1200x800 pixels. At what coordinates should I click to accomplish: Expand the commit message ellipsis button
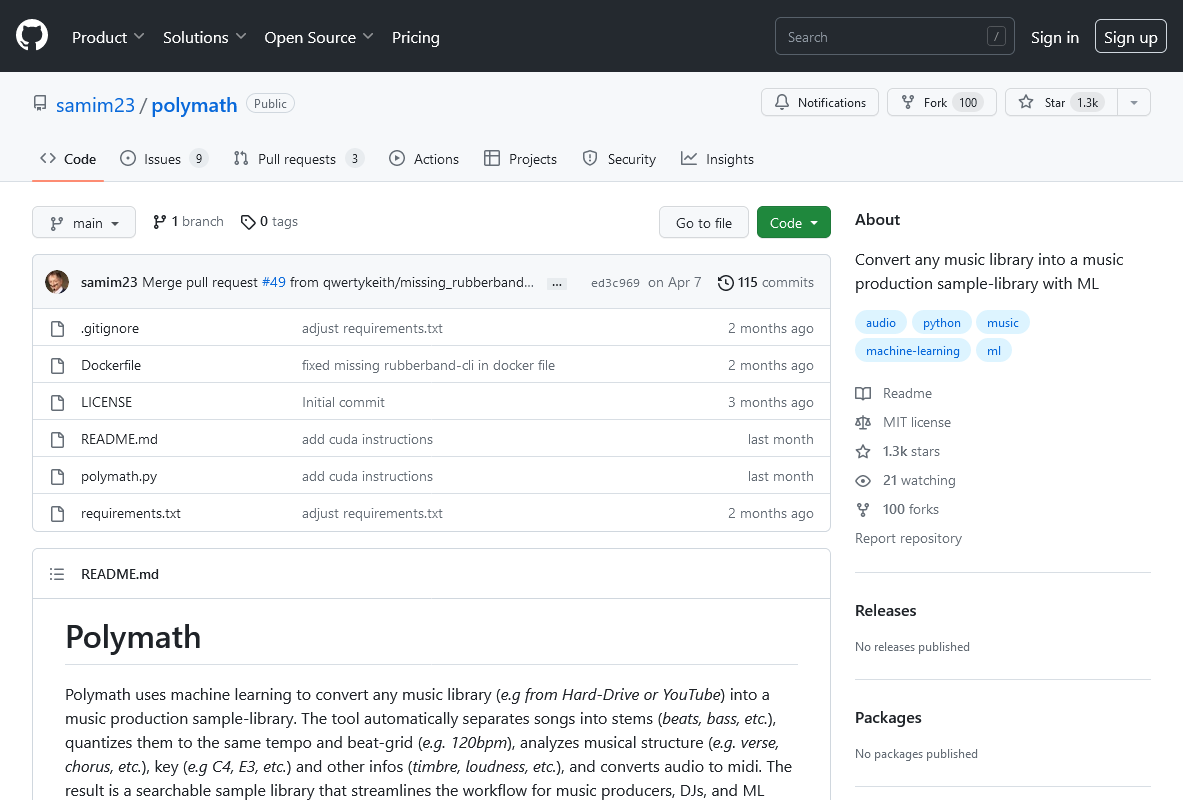[x=558, y=284]
